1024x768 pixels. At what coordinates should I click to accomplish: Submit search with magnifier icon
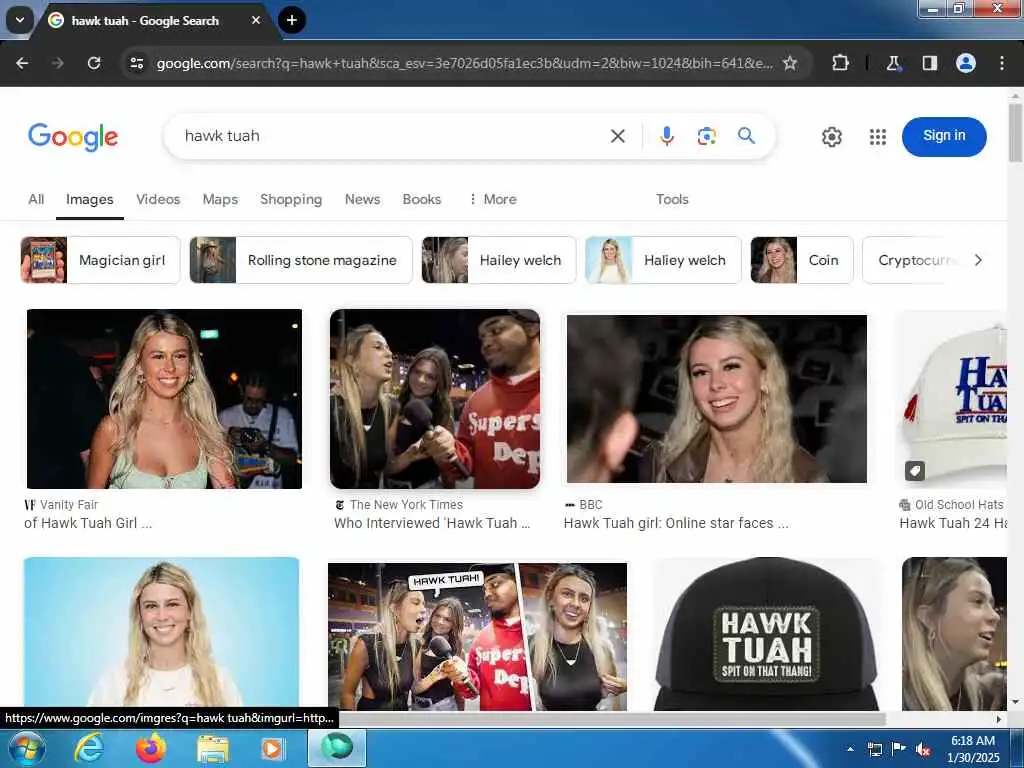coord(746,136)
